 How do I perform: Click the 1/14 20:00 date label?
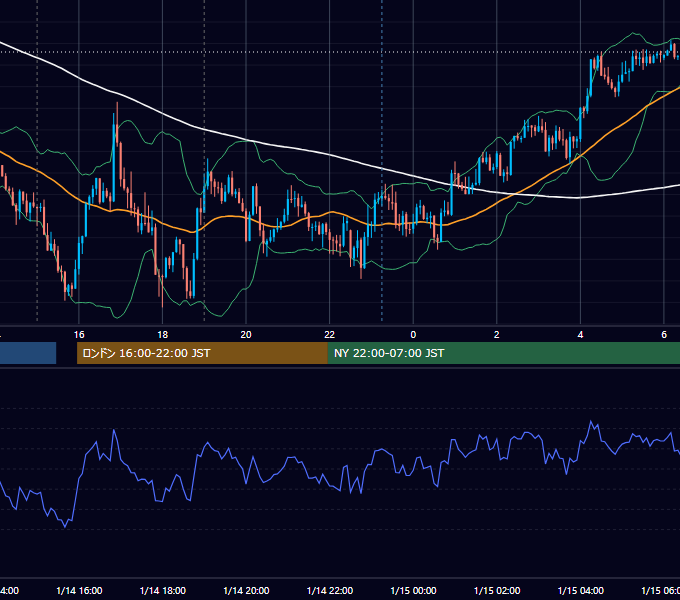(x=246, y=590)
